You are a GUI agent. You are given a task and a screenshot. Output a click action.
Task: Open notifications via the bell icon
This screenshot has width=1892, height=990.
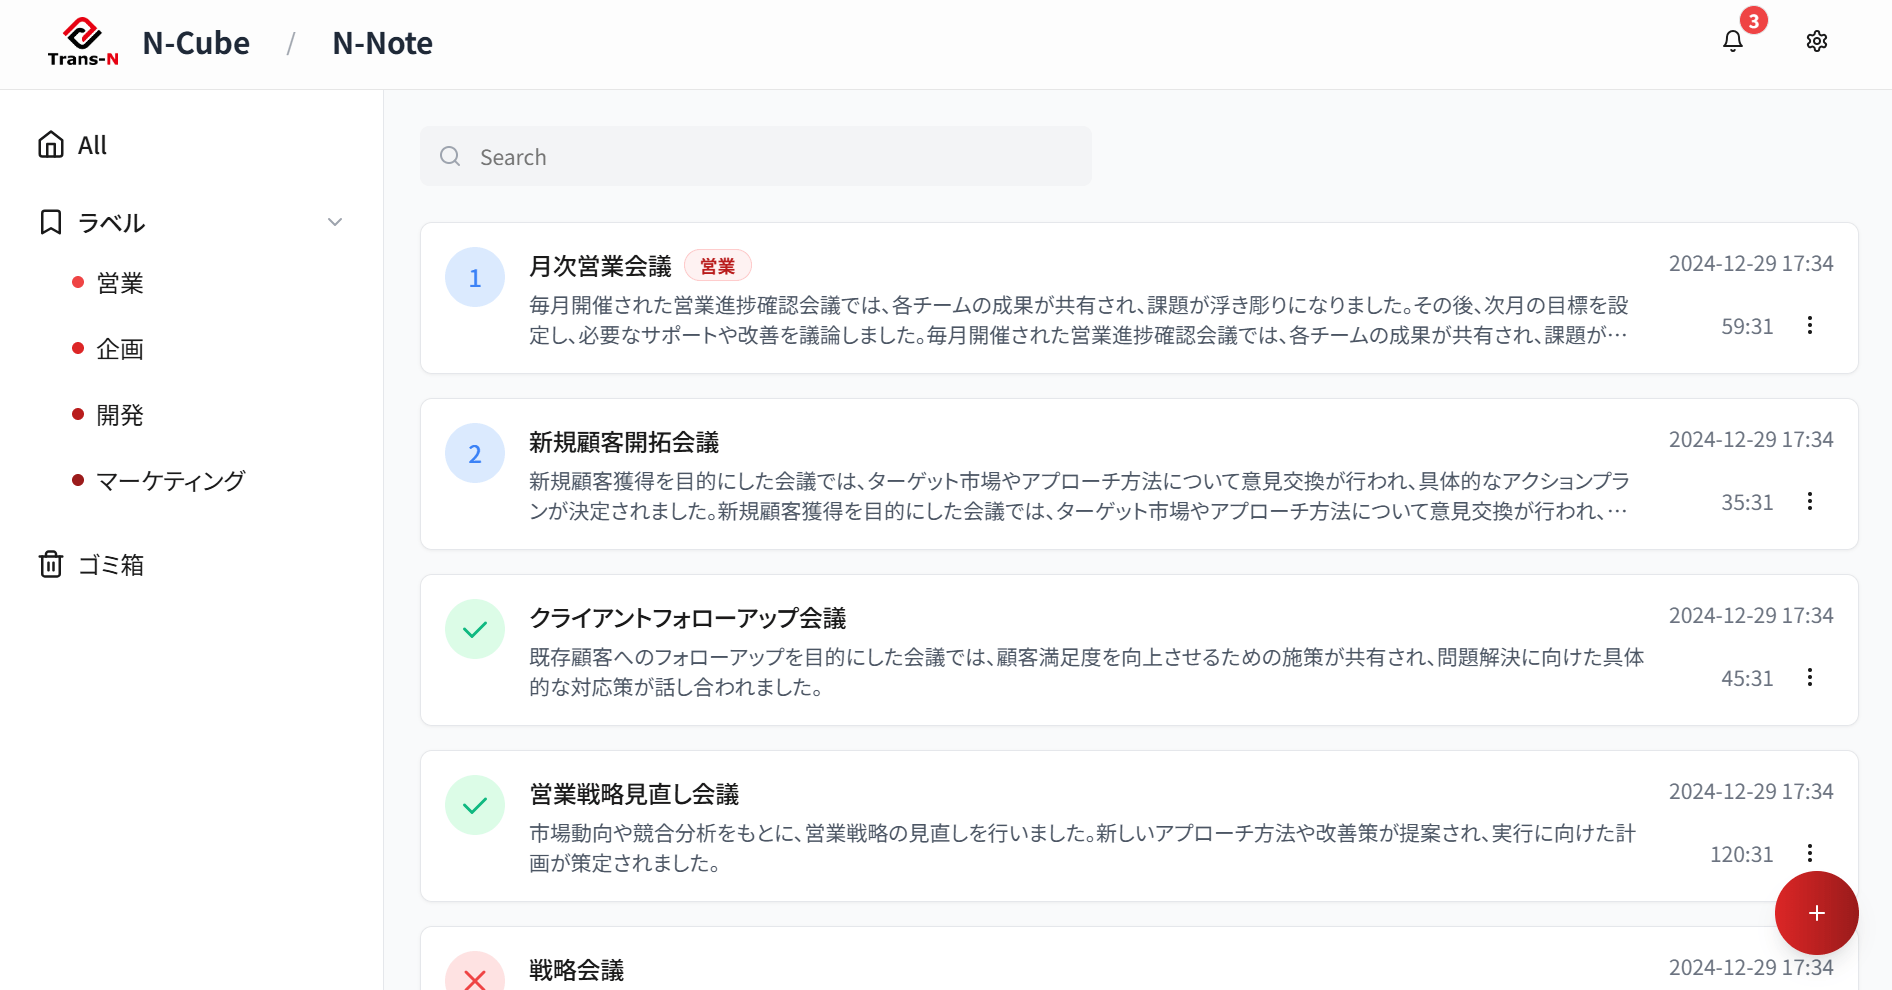pos(1732,42)
